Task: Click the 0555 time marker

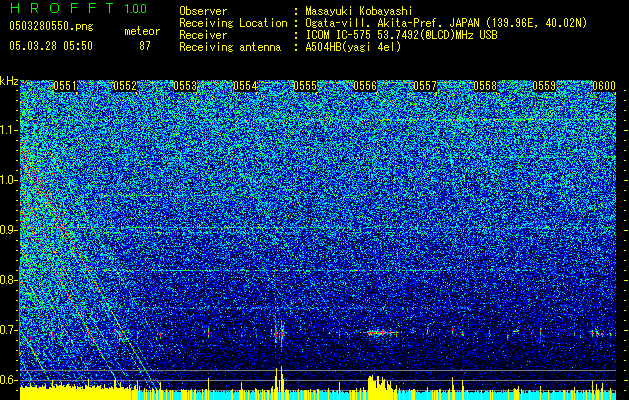Action: point(305,86)
